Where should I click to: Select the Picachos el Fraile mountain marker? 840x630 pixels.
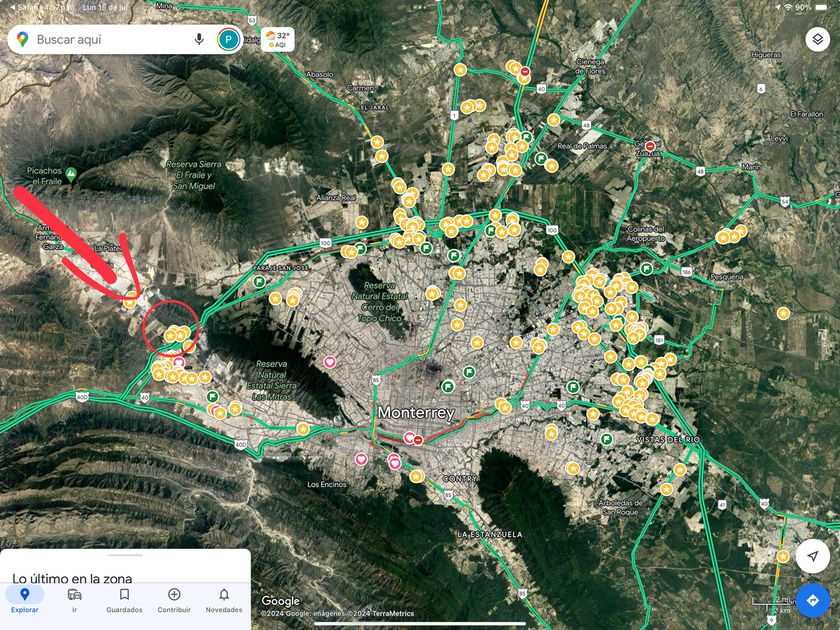click(x=71, y=174)
